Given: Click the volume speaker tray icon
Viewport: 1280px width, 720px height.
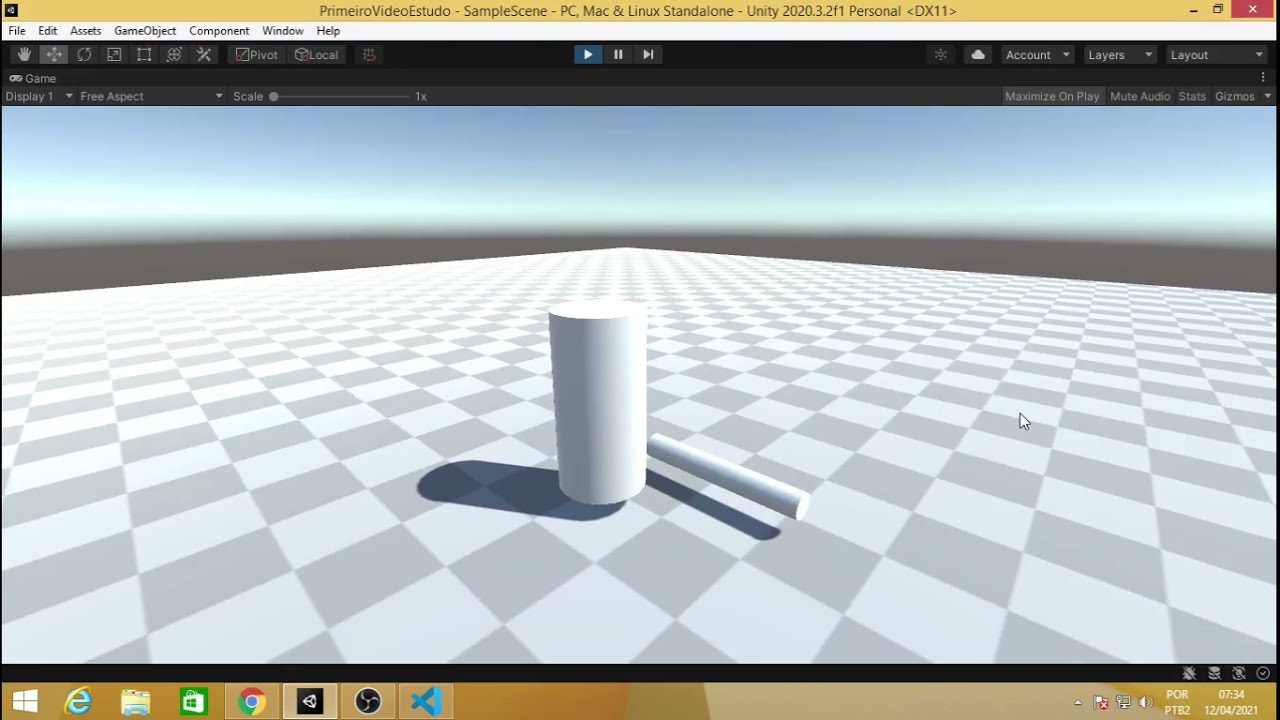Looking at the screenshot, I should tap(1145, 702).
